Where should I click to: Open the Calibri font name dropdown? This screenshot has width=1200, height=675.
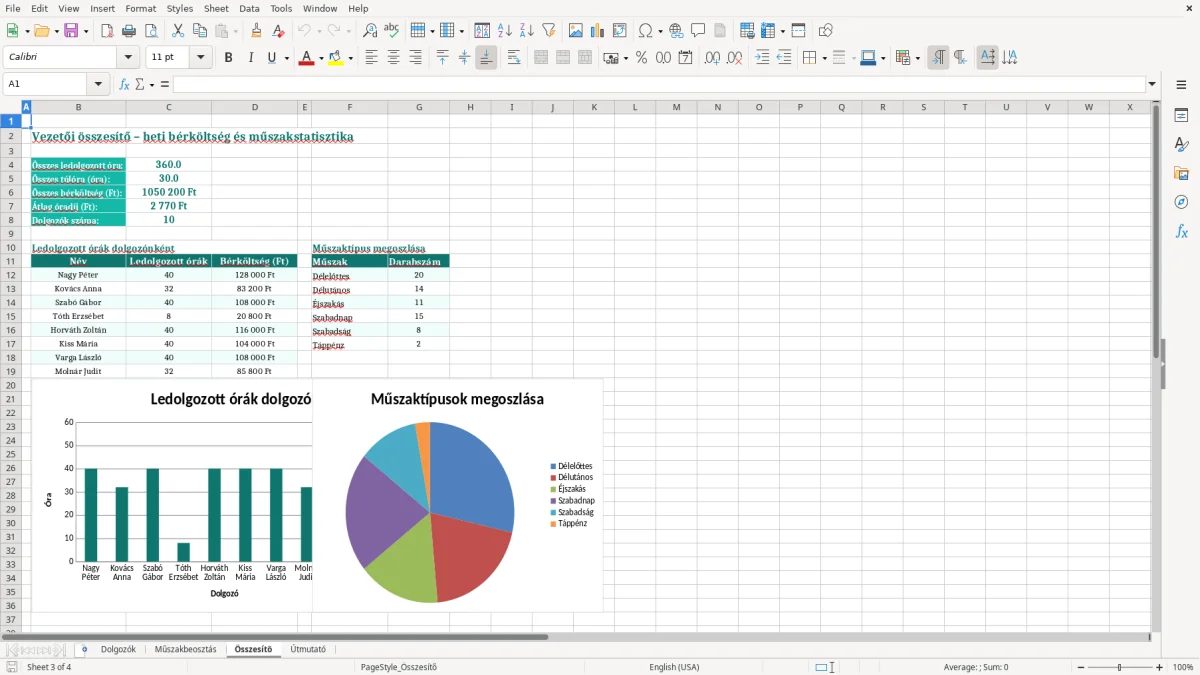(127, 58)
